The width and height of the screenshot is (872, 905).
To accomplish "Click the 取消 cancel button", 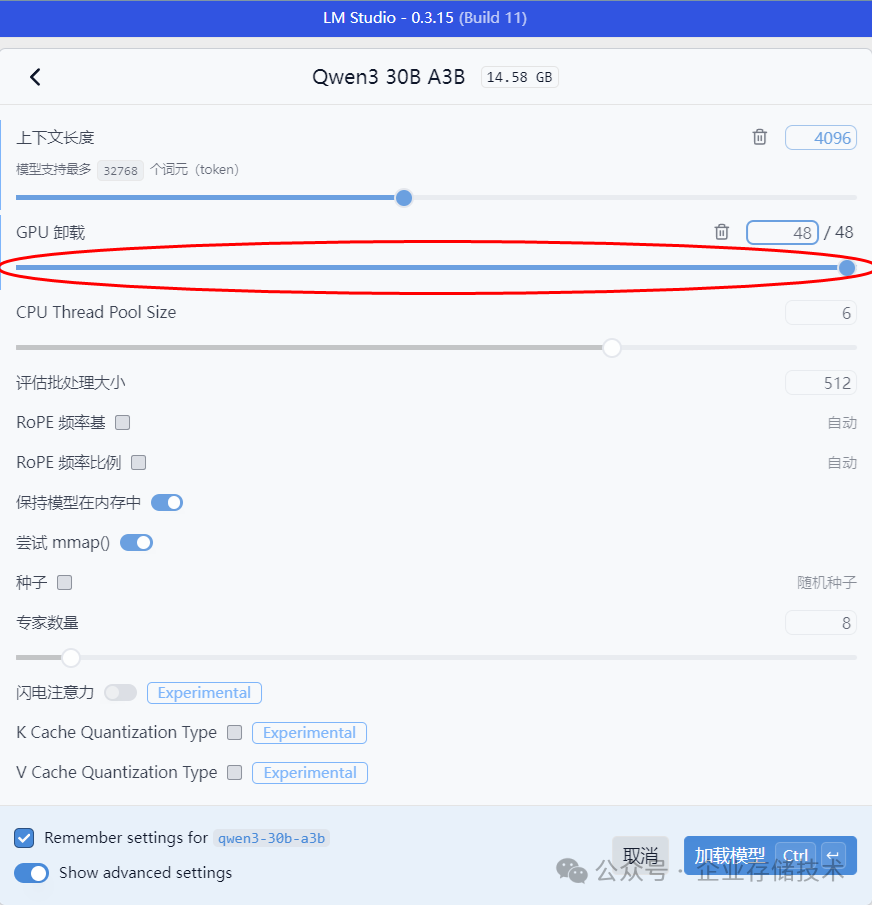I will [x=640, y=855].
